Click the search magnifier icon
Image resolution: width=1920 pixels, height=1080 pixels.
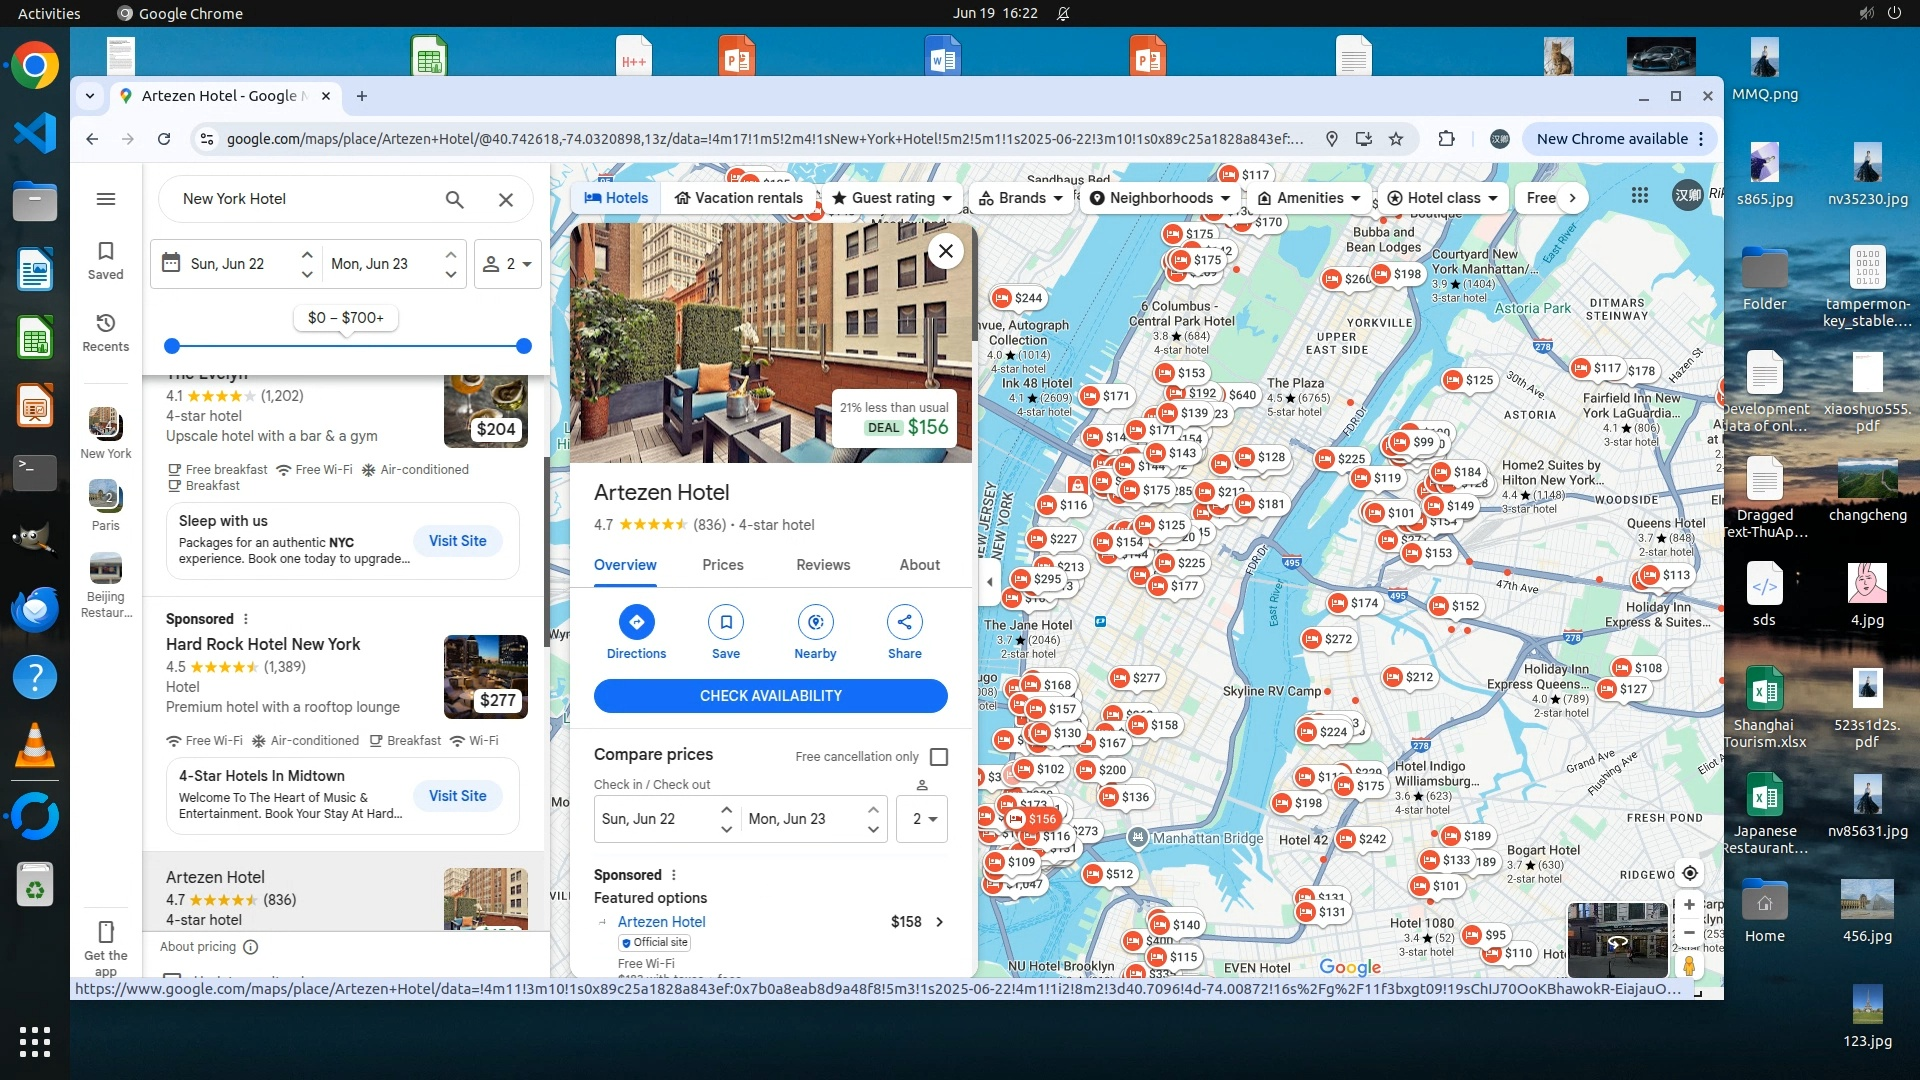454,199
